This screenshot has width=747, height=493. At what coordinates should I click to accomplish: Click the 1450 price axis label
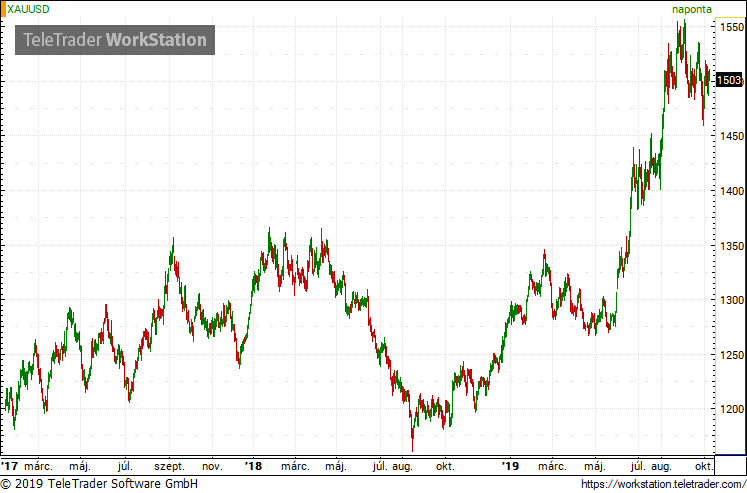[732, 136]
